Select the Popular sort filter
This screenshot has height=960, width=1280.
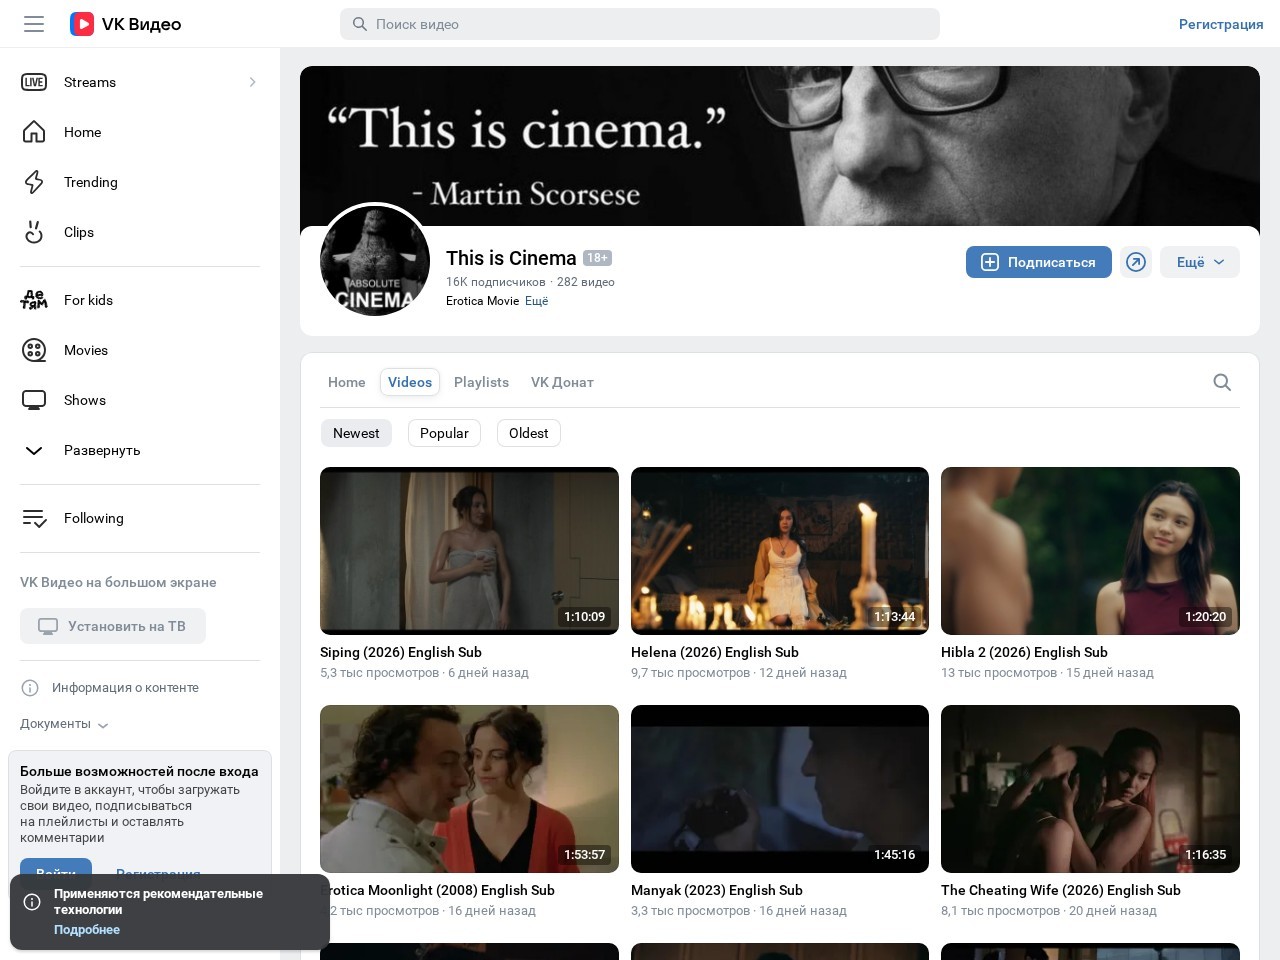pos(444,433)
